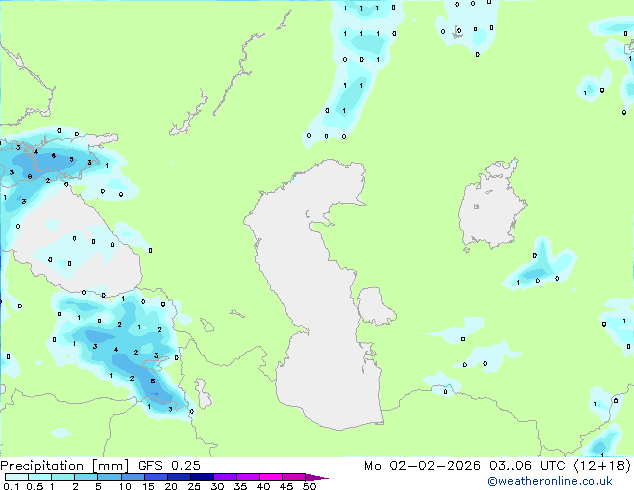Click the 1–2 mm legend swatch
The height and width of the screenshot is (490, 634).
click(x=63, y=477)
